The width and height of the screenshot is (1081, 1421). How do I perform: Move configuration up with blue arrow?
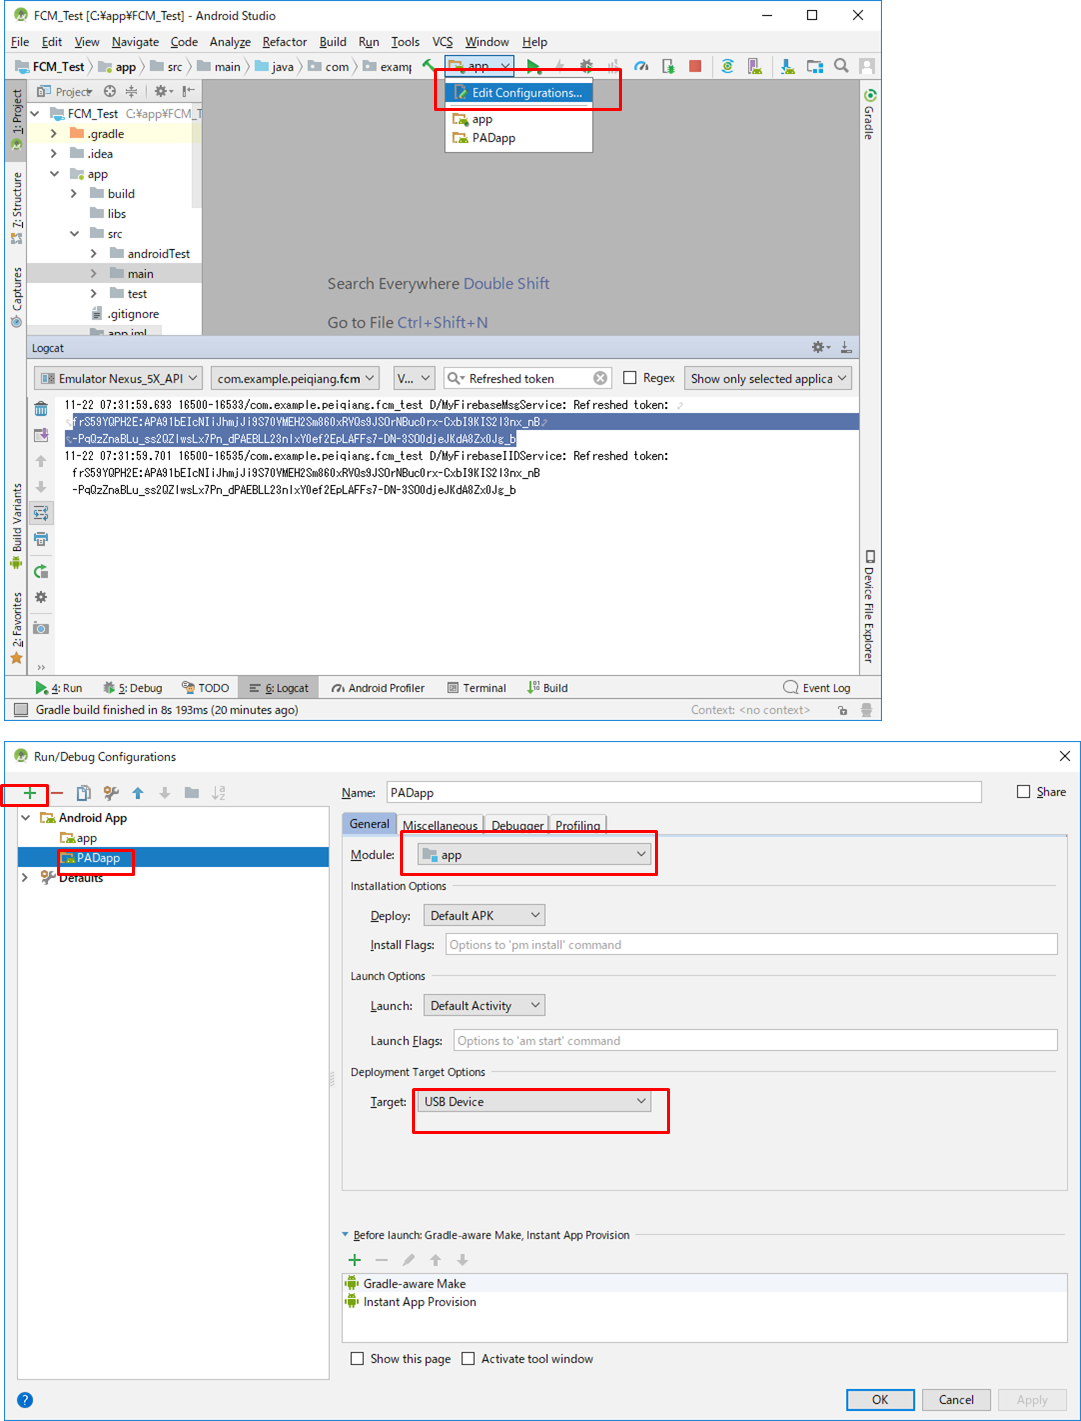click(138, 793)
